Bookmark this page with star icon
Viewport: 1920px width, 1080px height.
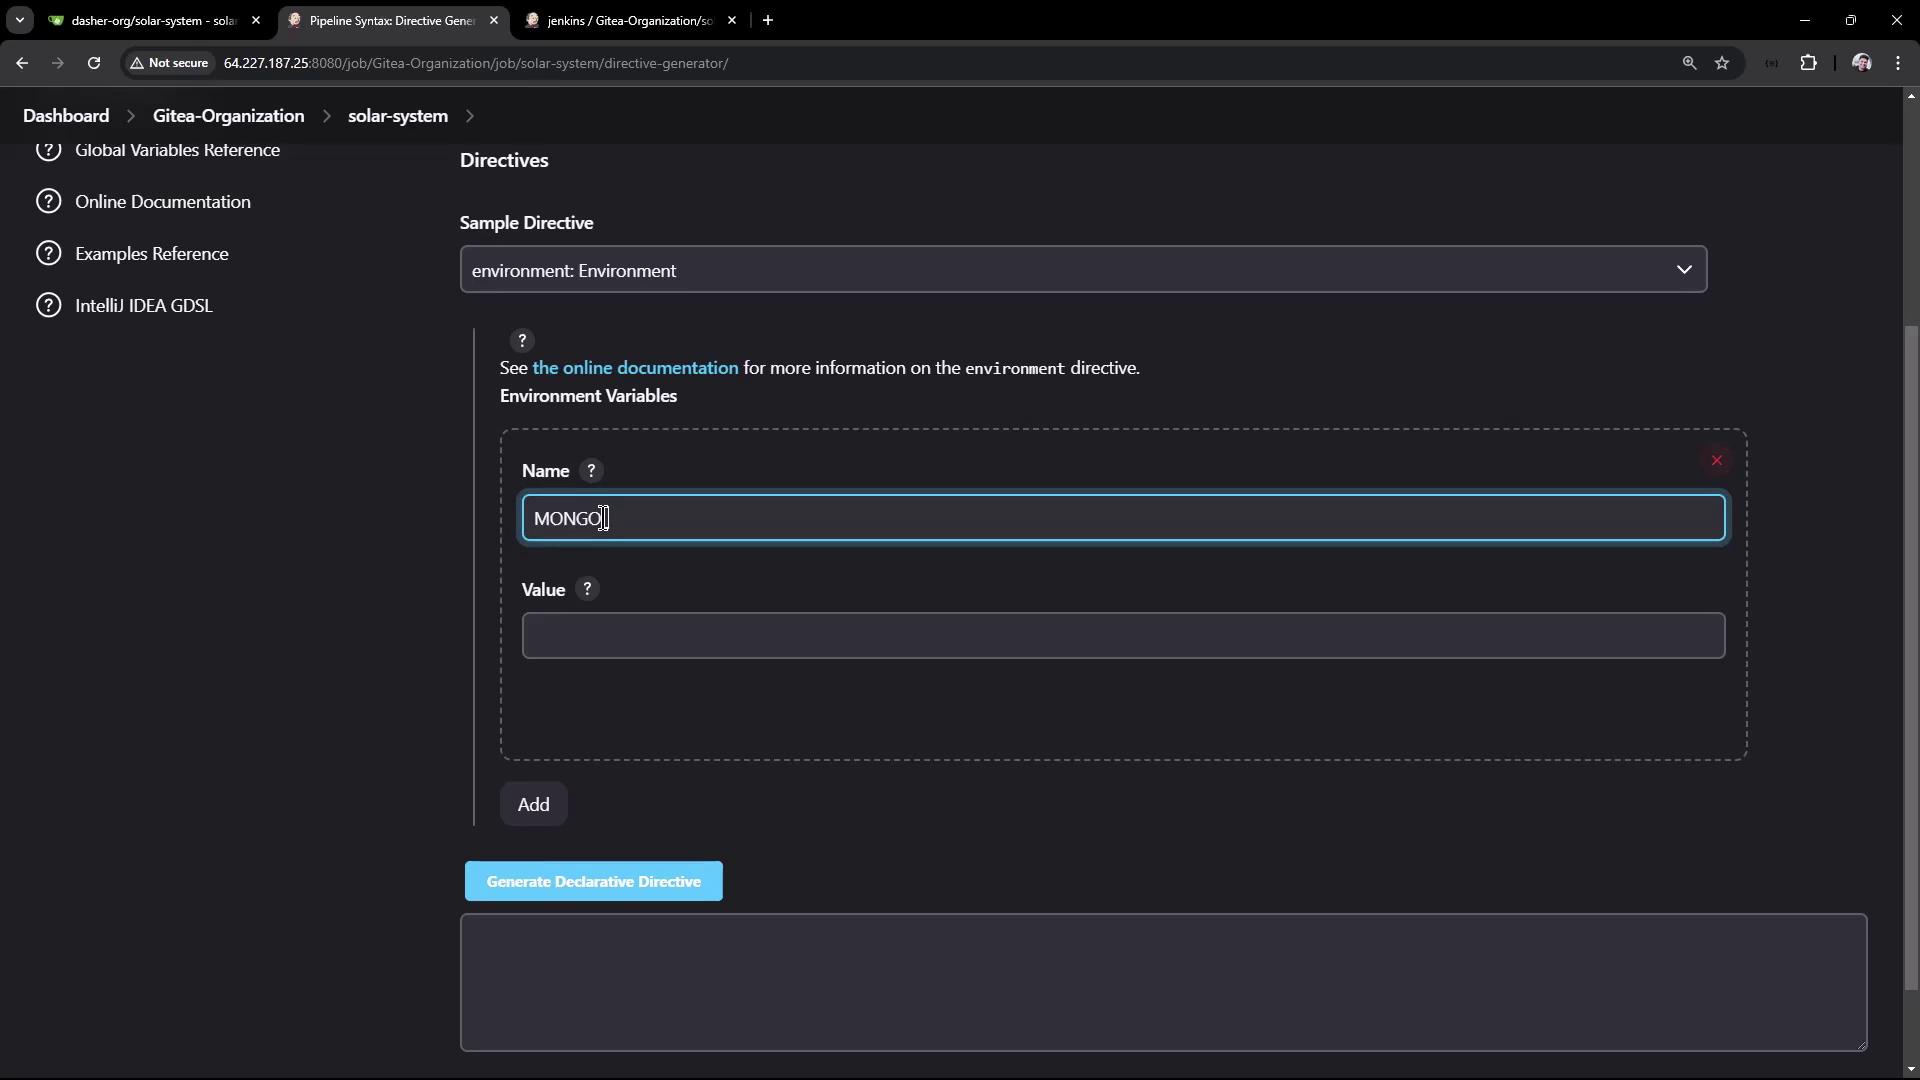click(x=1722, y=63)
